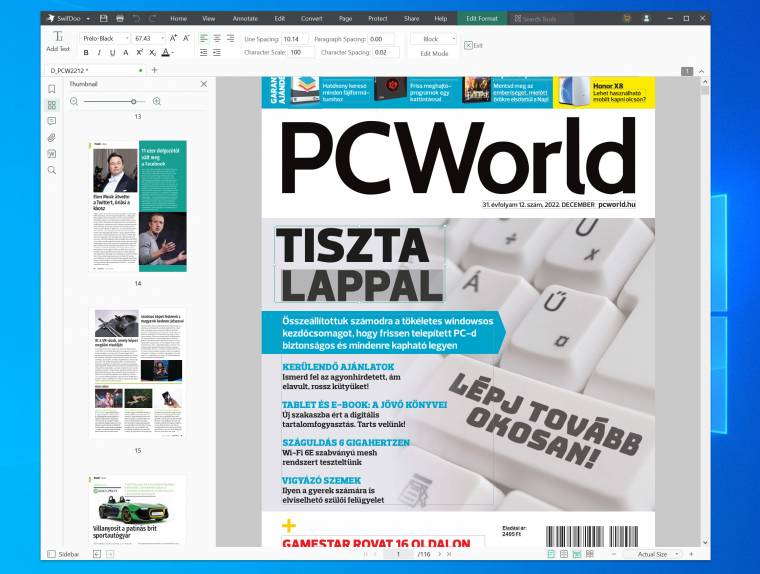The height and width of the screenshot is (574, 760).
Task: Apply subscript formatting
Action: coord(152,52)
